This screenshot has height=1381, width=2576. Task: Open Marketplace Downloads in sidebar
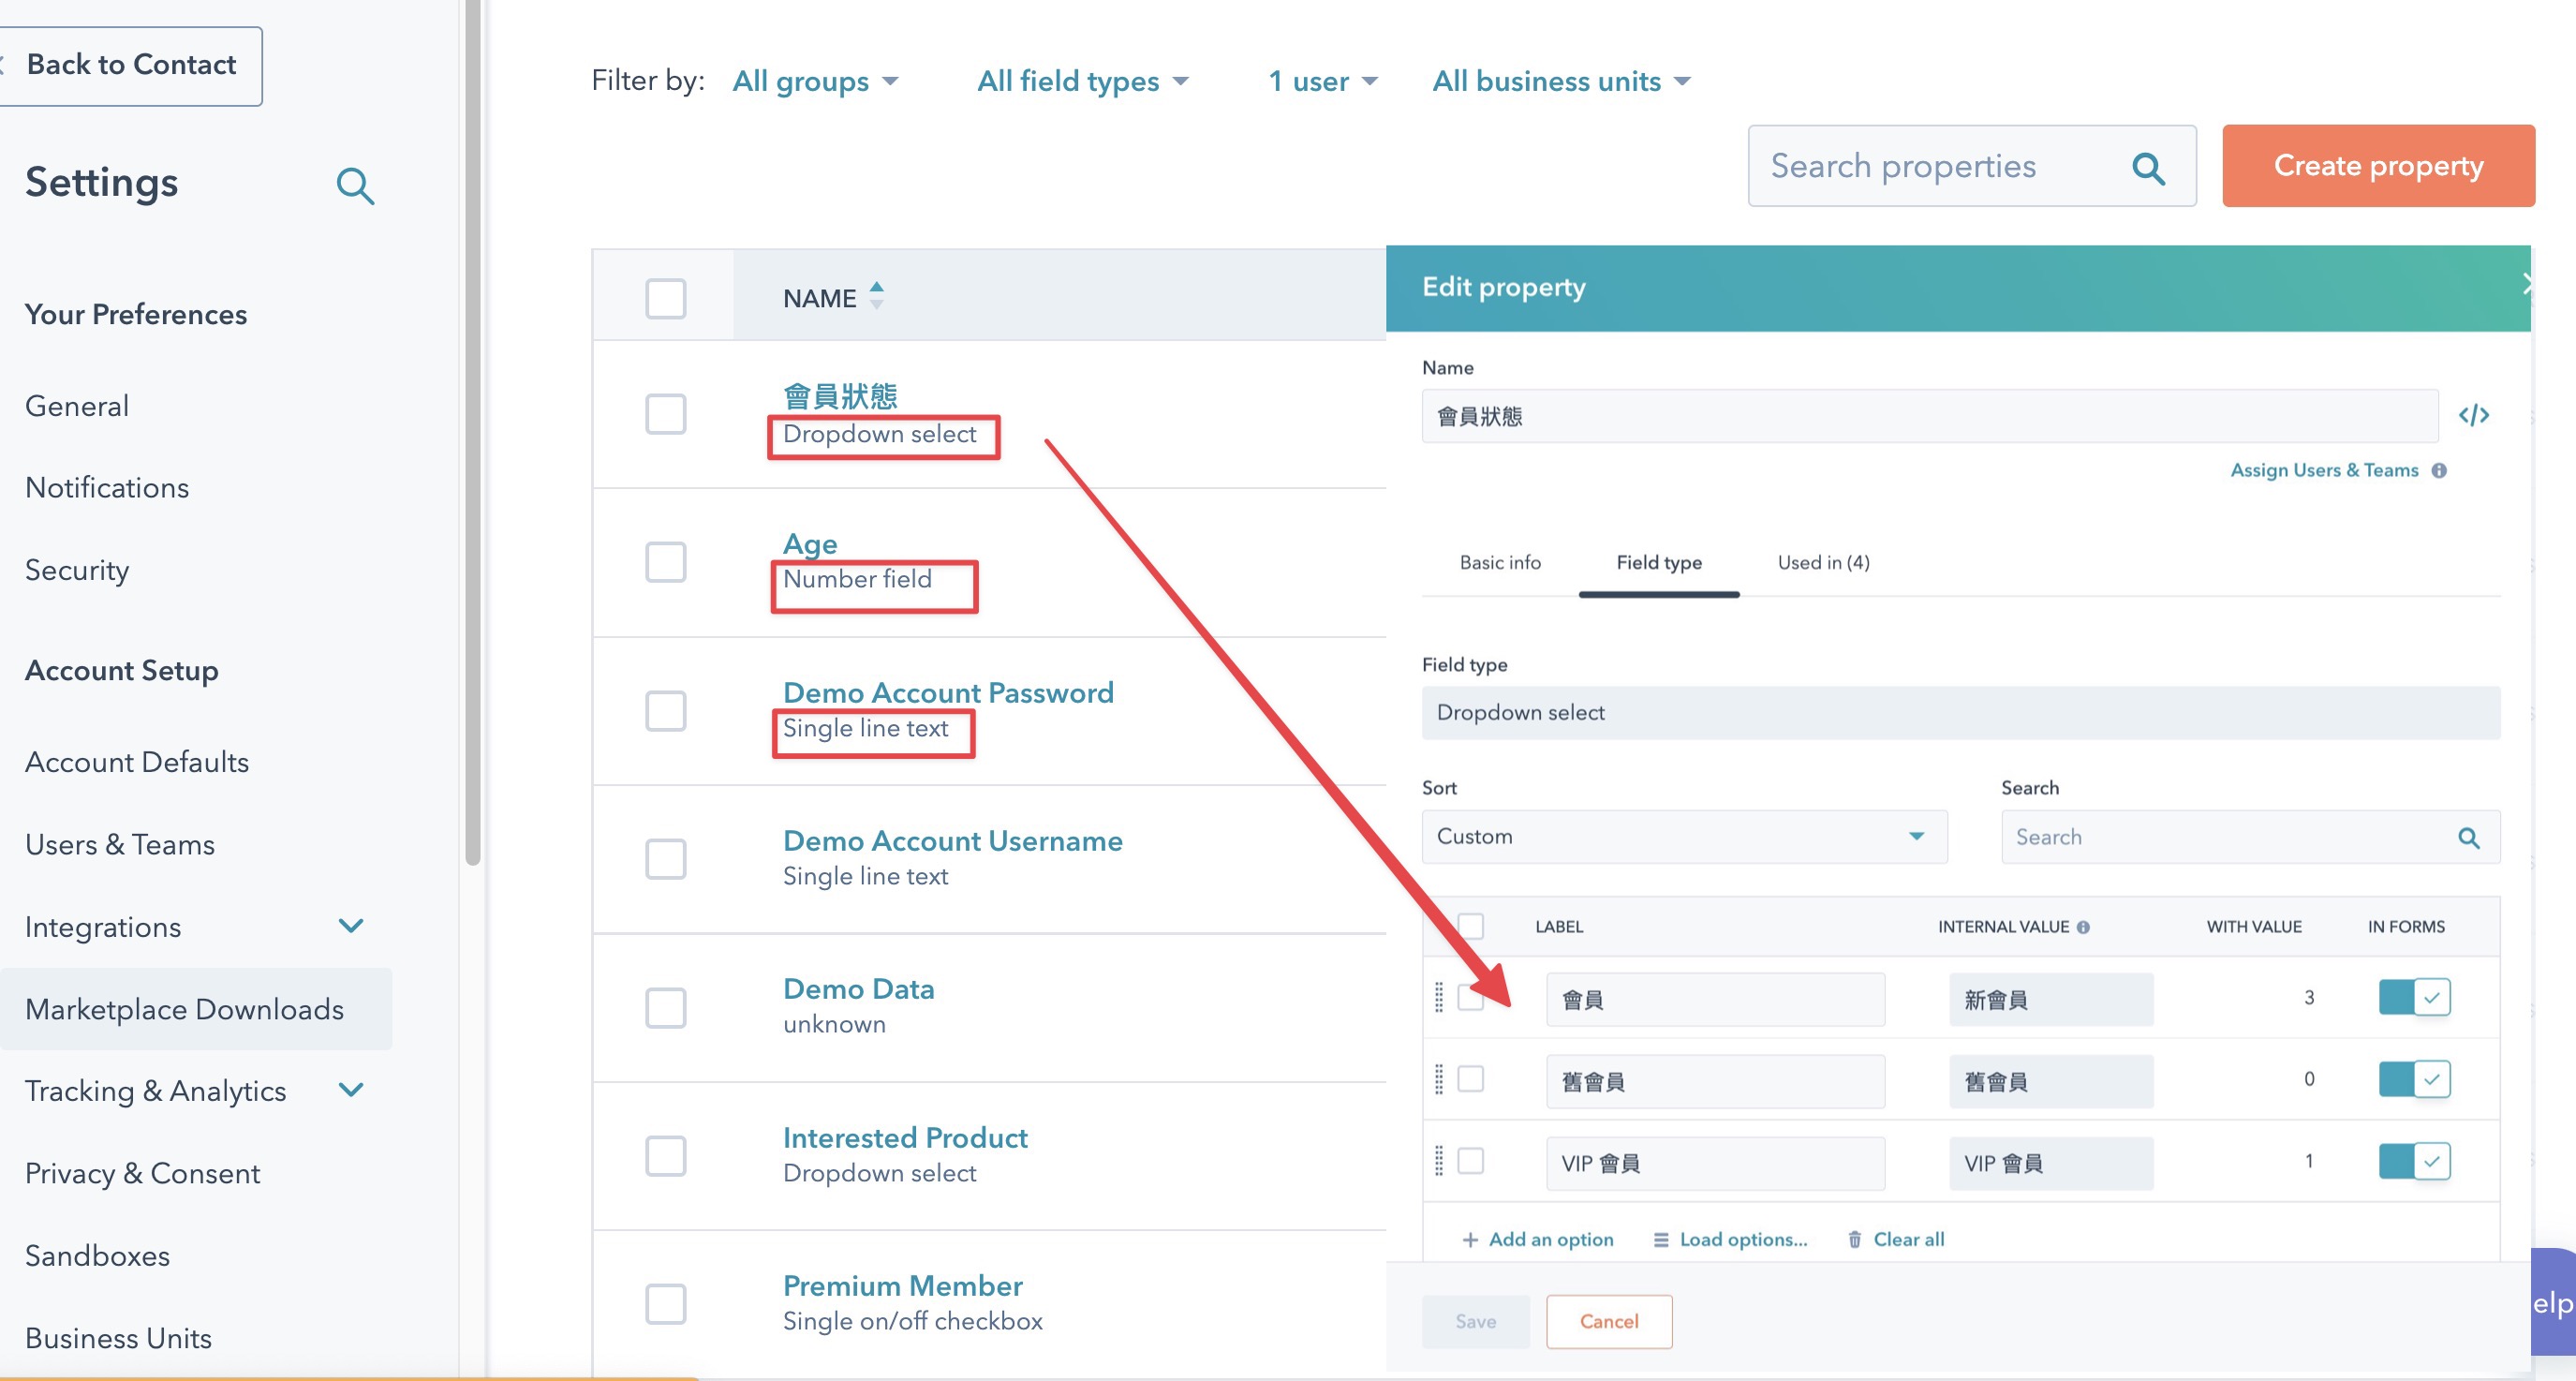coord(195,1009)
